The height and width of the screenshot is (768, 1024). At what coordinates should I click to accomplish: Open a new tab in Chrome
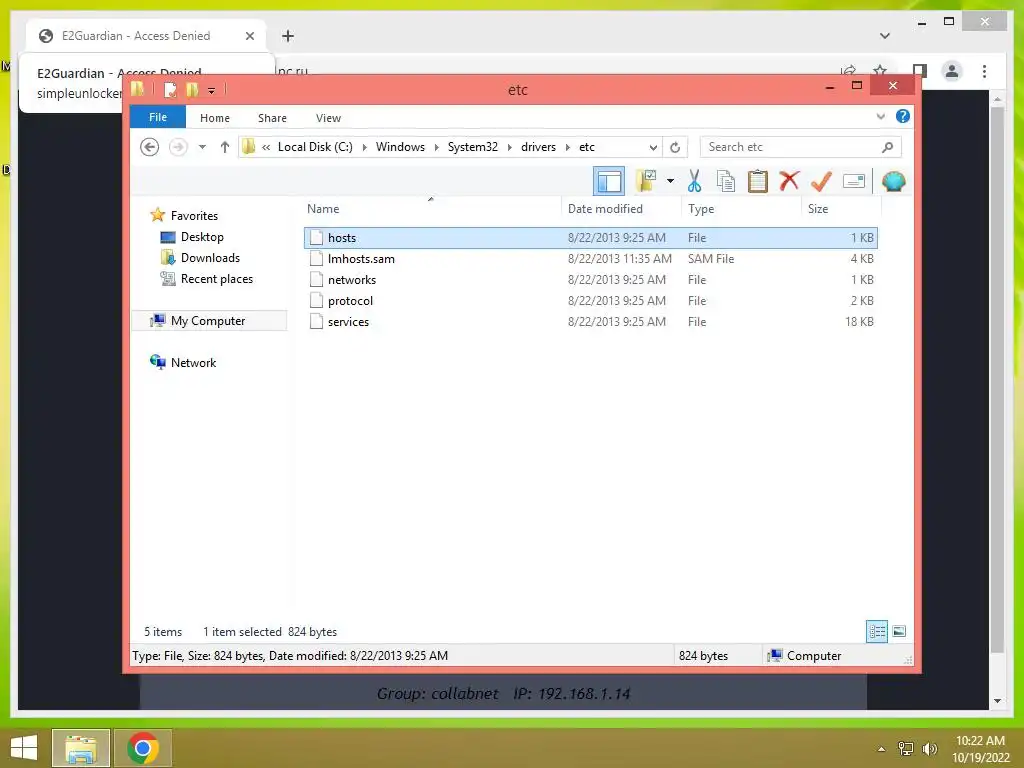coord(288,36)
